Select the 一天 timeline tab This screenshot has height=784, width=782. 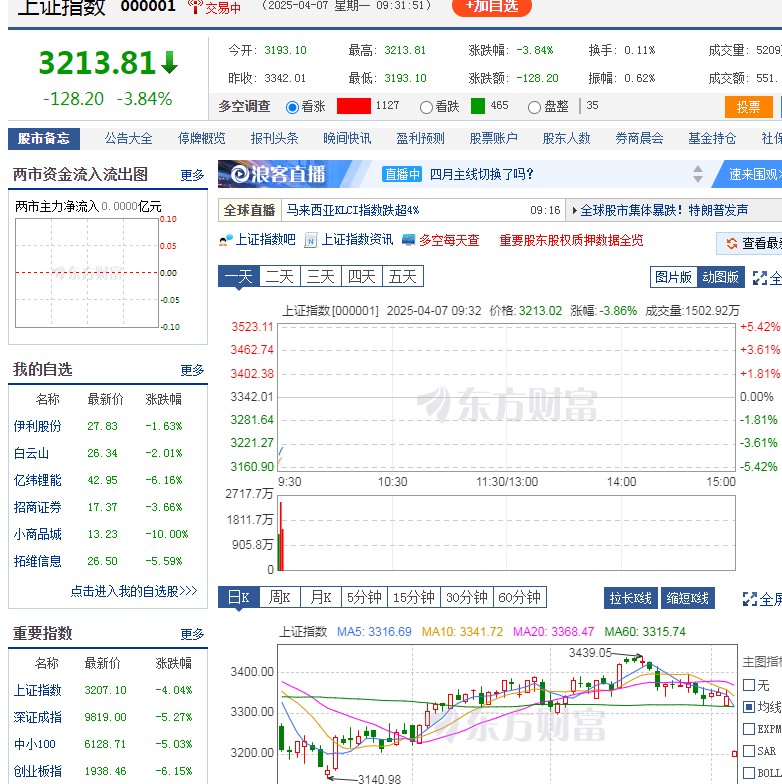[238, 276]
